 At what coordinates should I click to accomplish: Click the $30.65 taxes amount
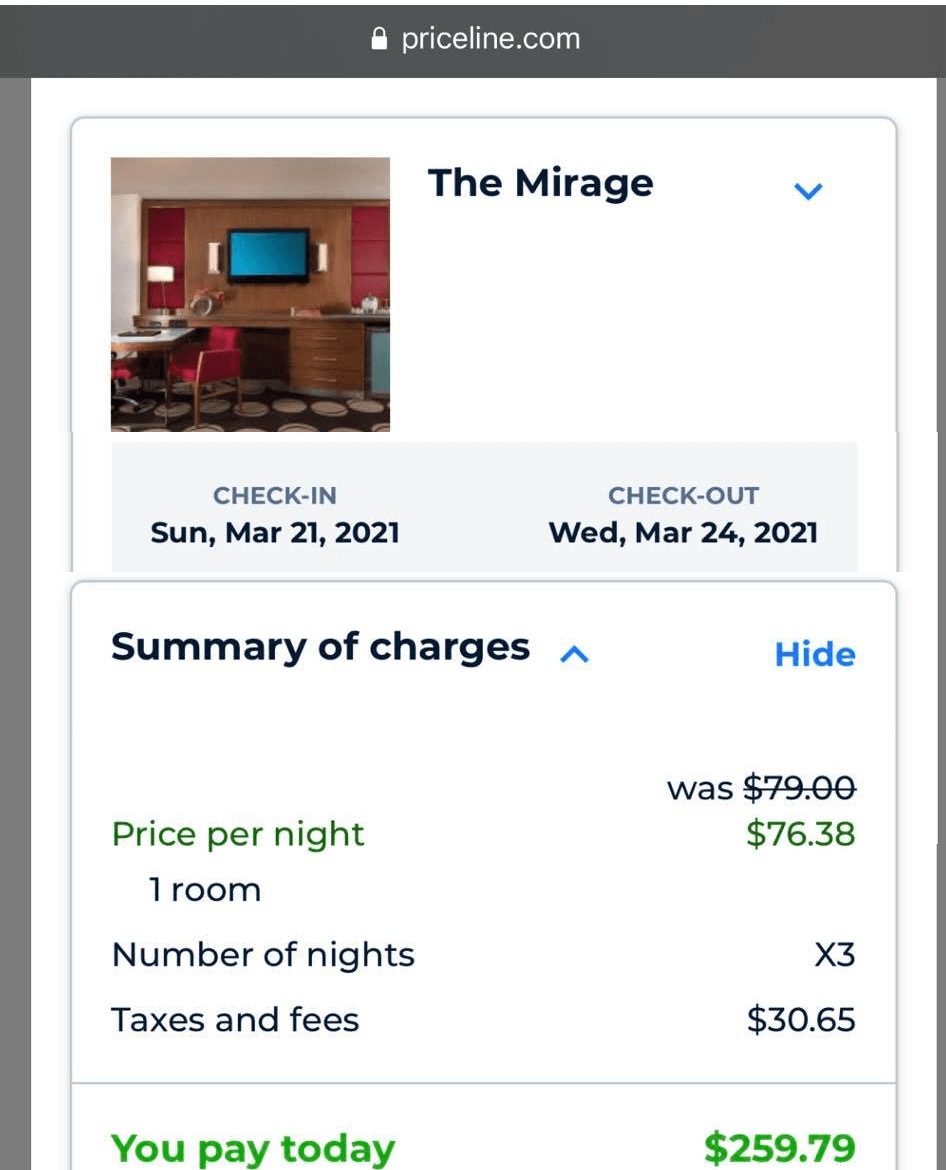pos(801,1020)
